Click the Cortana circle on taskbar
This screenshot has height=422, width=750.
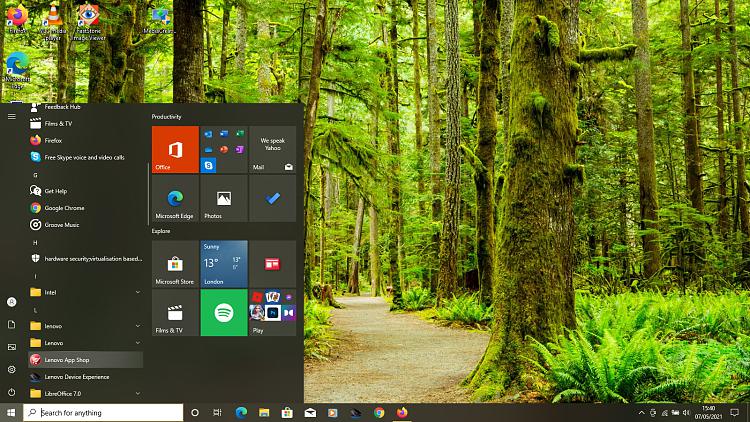coord(195,412)
